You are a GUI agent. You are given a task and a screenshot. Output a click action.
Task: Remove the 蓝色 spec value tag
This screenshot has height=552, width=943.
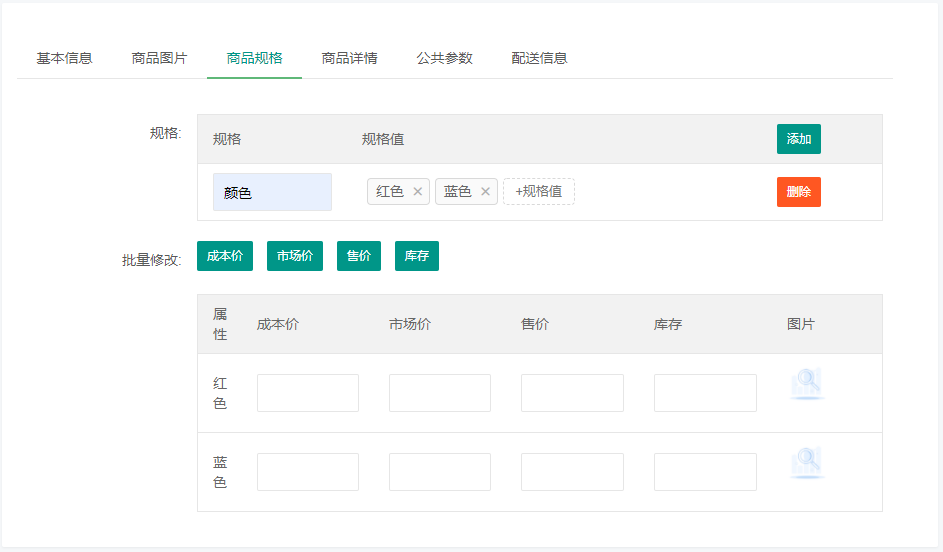click(x=485, y=192)
